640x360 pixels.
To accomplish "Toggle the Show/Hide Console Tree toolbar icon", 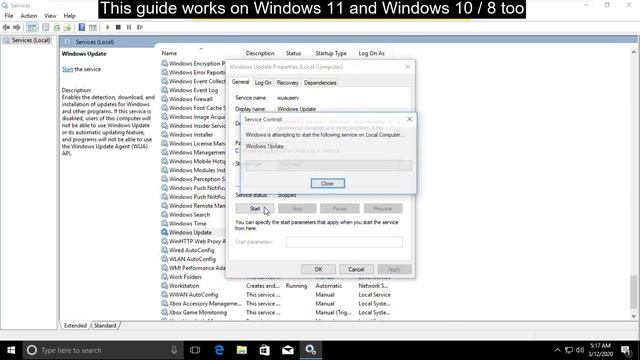I will [x=32, y=27].
